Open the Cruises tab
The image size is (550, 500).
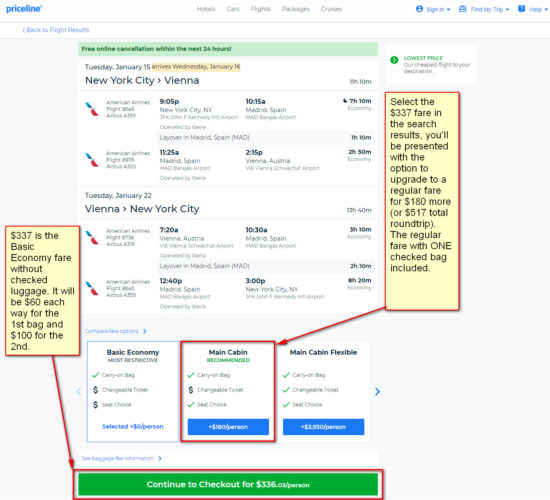tap(331, 9)
